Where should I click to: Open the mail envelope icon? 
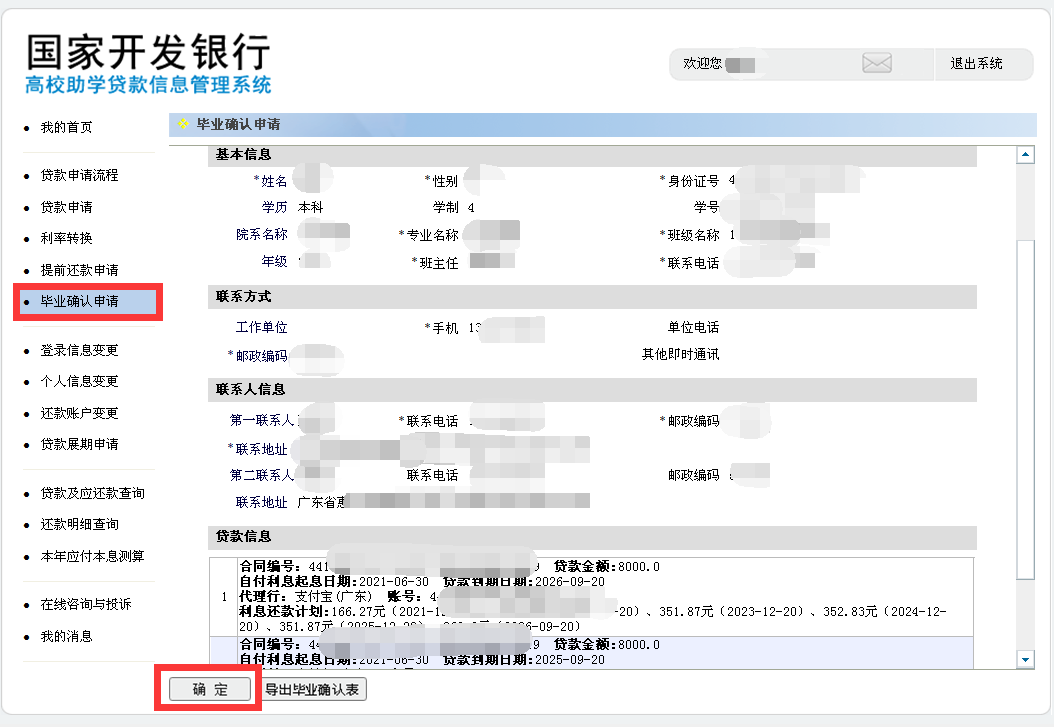pyautogui.click(x=876, y=64)
